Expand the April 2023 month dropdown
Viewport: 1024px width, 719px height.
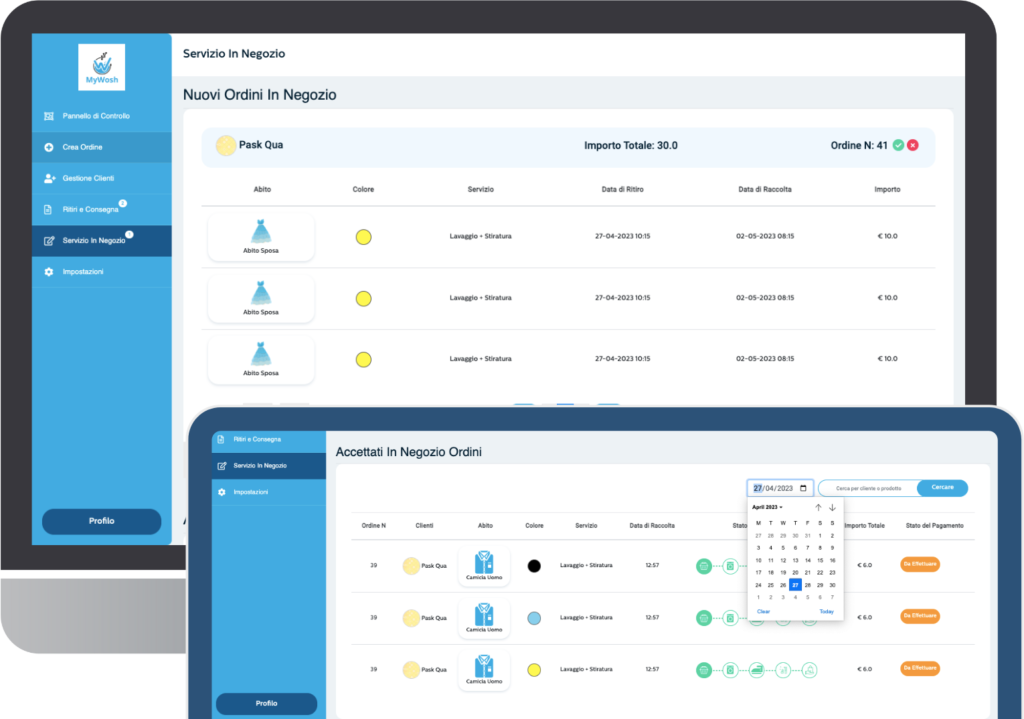(x=767, y=507)
